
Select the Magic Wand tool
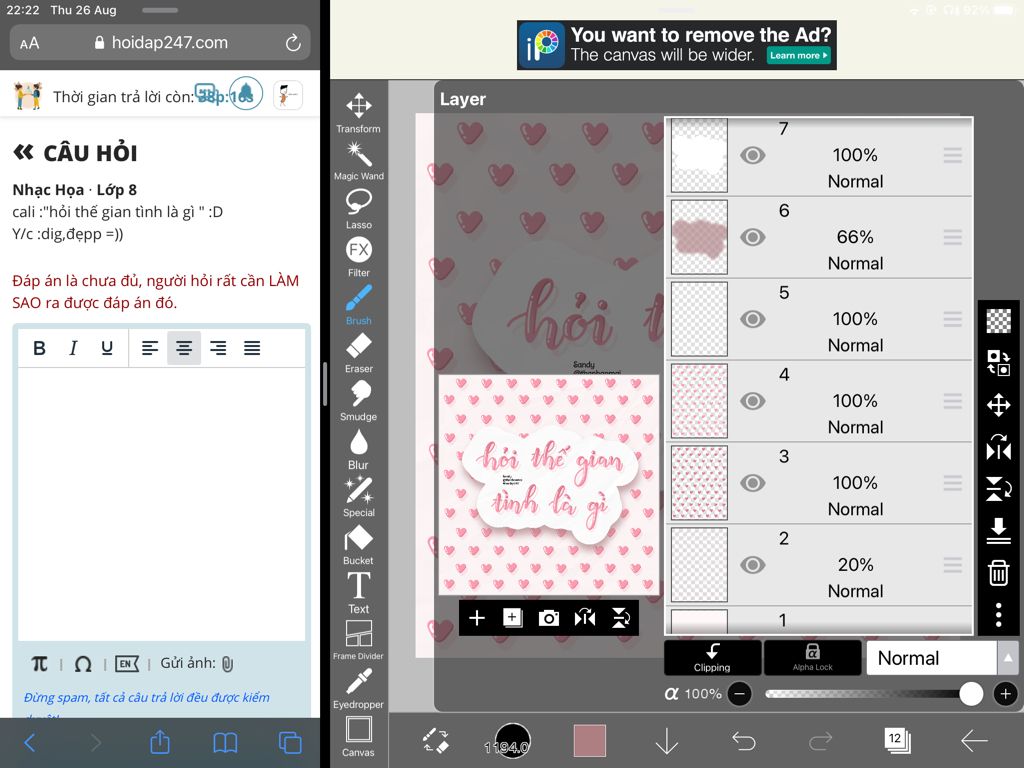coord(359,161)
